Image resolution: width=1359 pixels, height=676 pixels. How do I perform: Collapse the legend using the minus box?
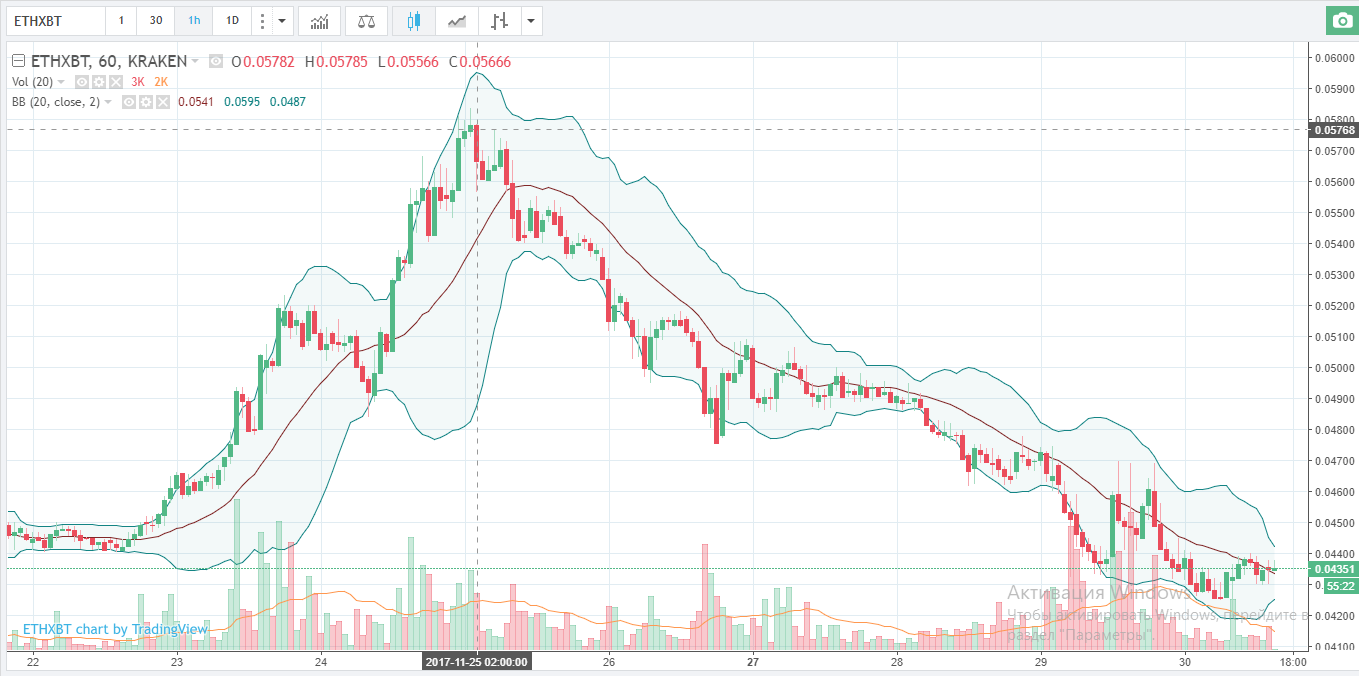pyautogui.click(x=18, y=61)
